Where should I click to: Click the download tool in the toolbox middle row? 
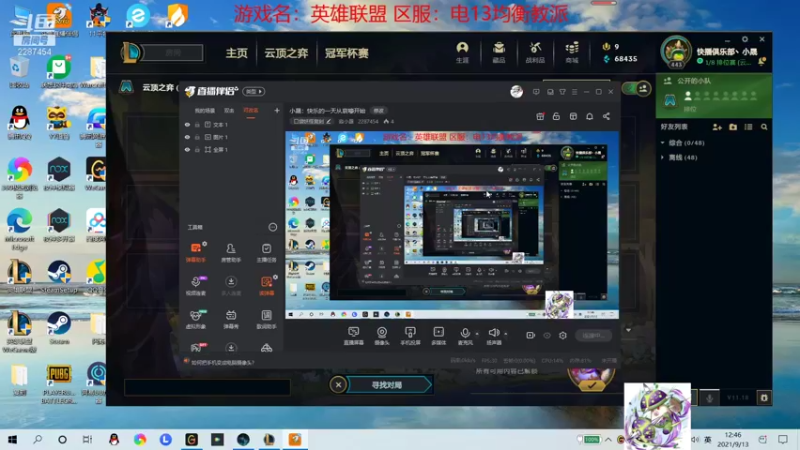(231, 286)
